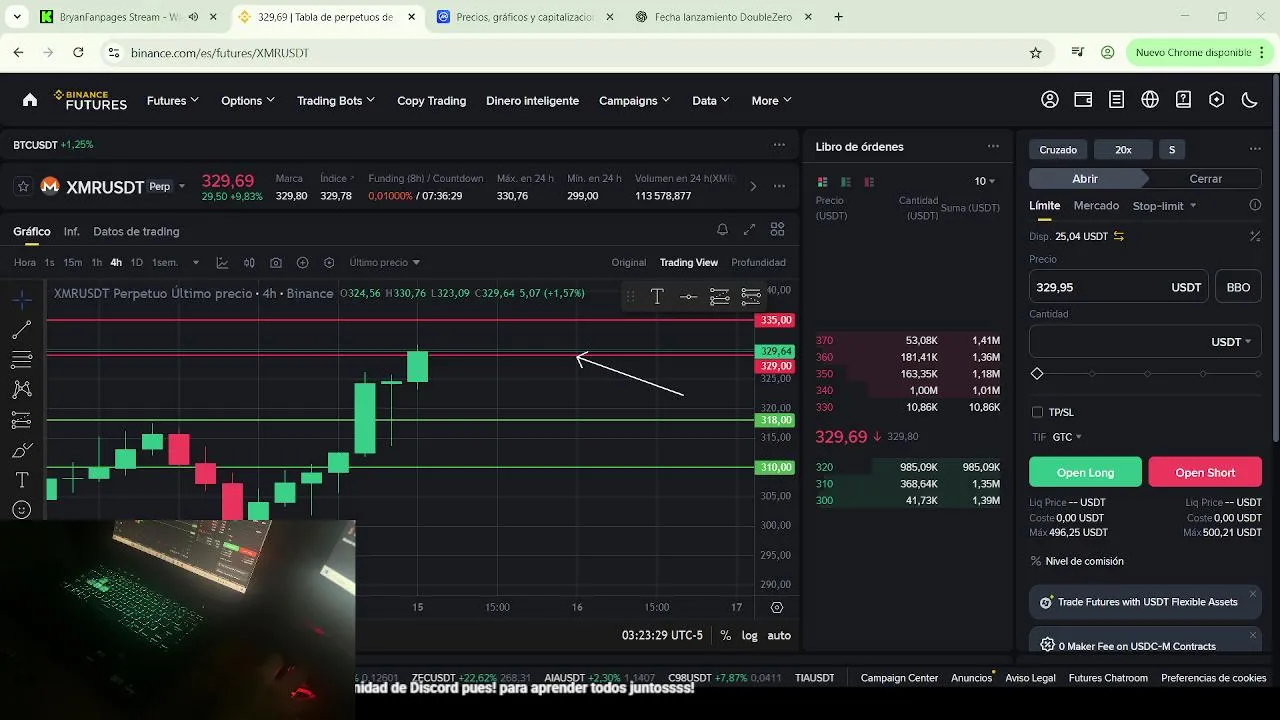This screenshot has height=720, width=1280.
Task: Click the add plus circle chart icon
Action: [303, 262]
